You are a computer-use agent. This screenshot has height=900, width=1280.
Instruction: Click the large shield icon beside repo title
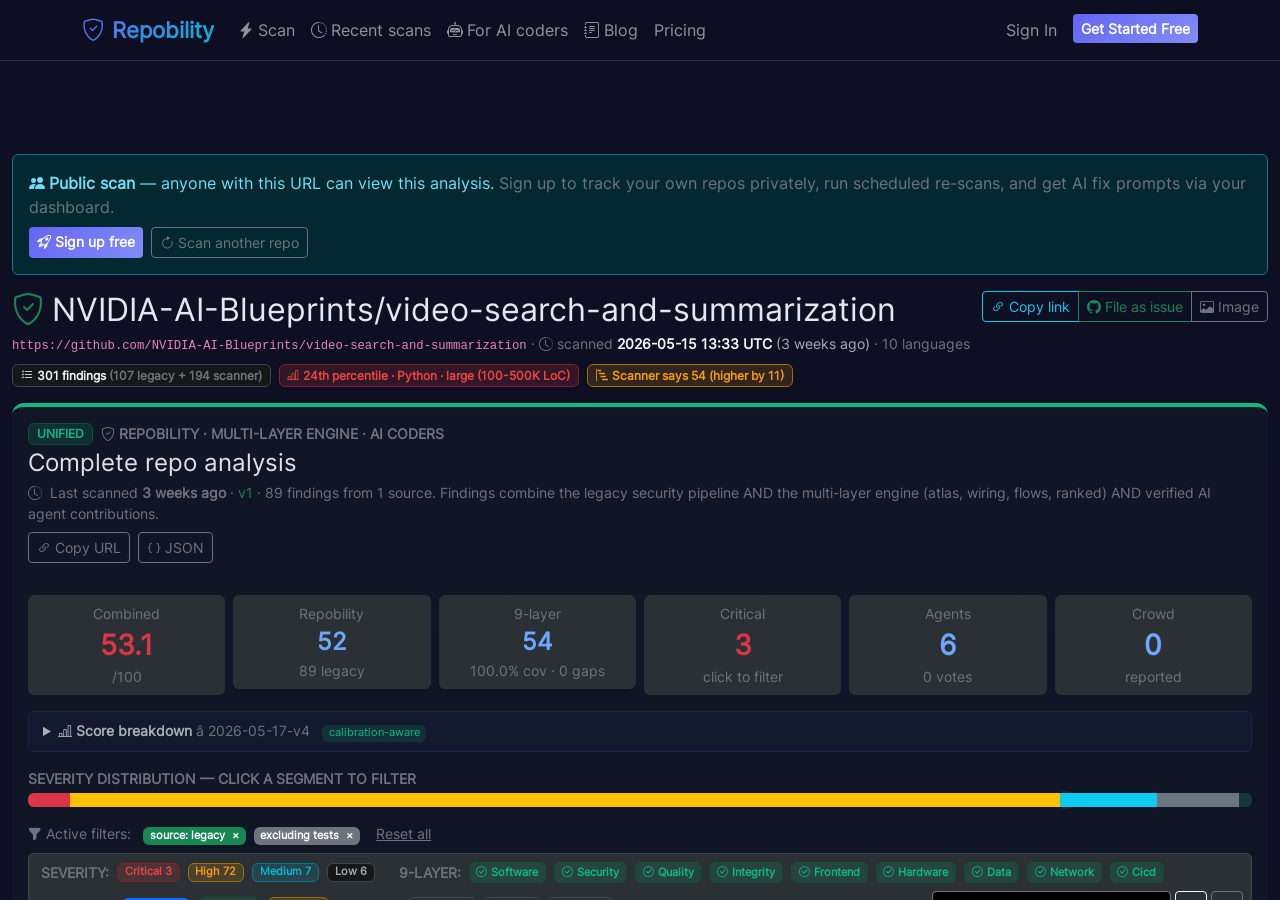click(x=28, y=309)
